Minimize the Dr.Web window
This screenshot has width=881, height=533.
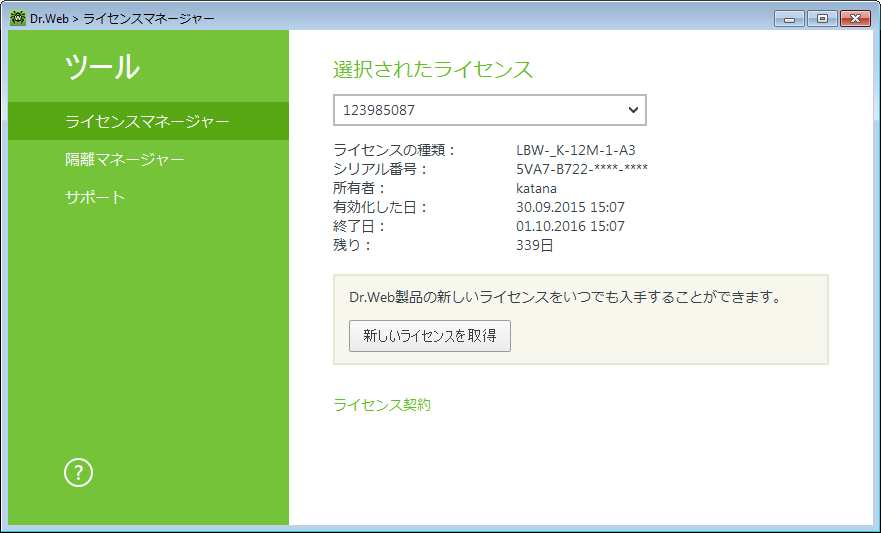click(x=789, y=19)
